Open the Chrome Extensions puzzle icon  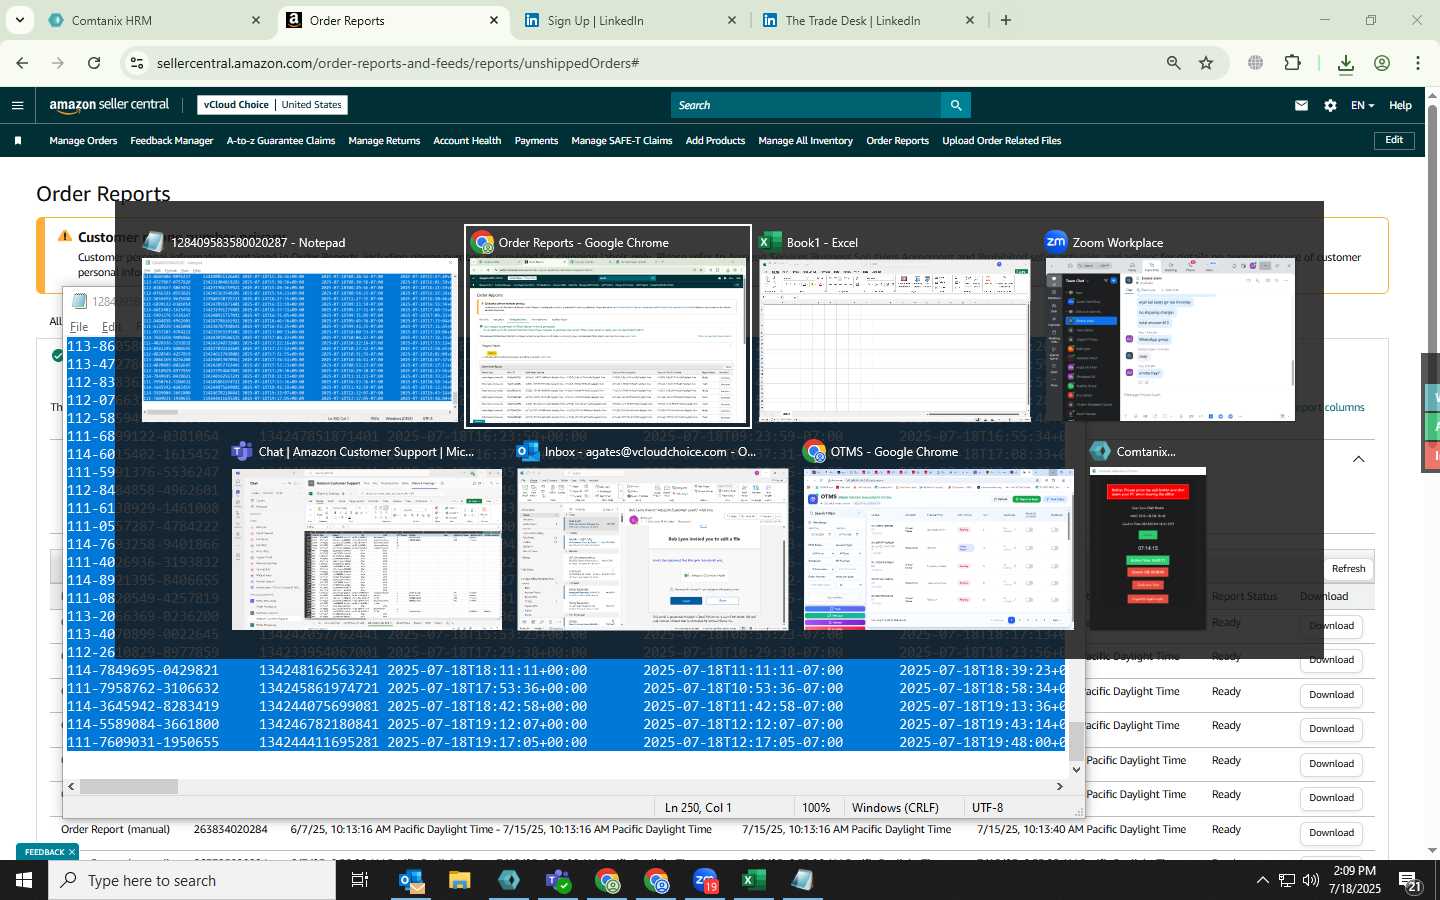(1292, 63)
